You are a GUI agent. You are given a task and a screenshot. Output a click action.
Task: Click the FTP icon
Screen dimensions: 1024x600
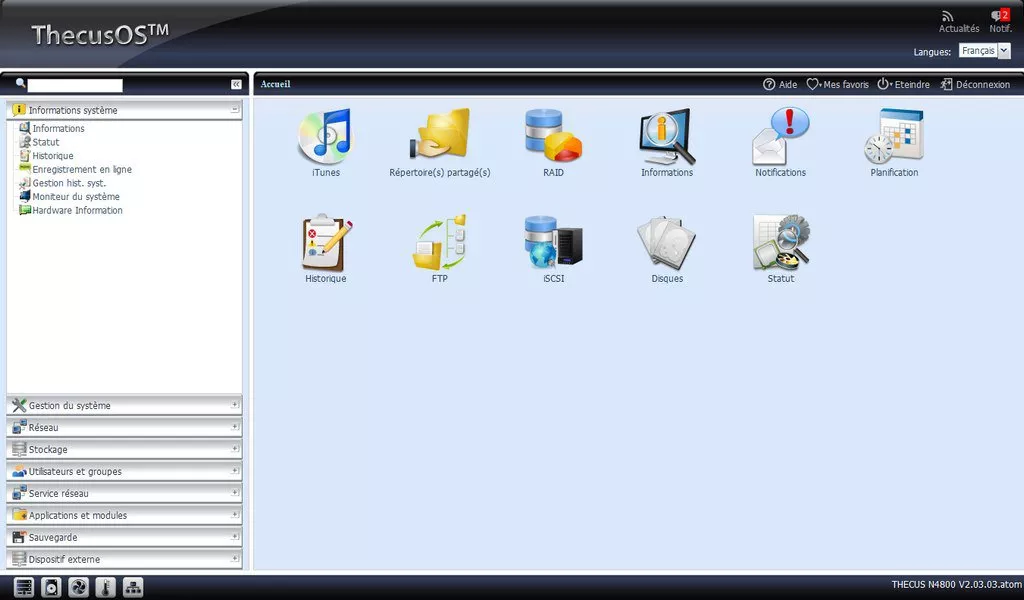click(439, 244)
